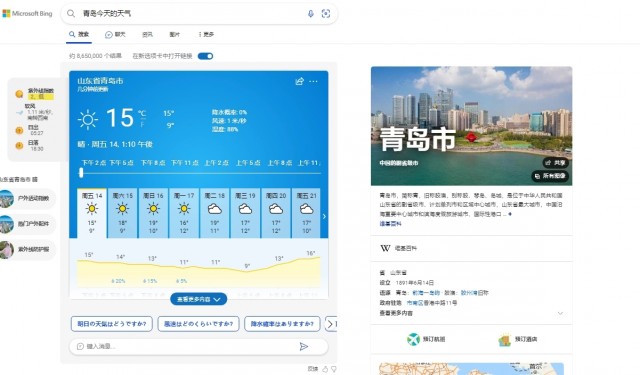The height and width of the screenshot is (375, 640).
Task: Open the 更多 more tab menu
Action: click(x=206, y=35)
